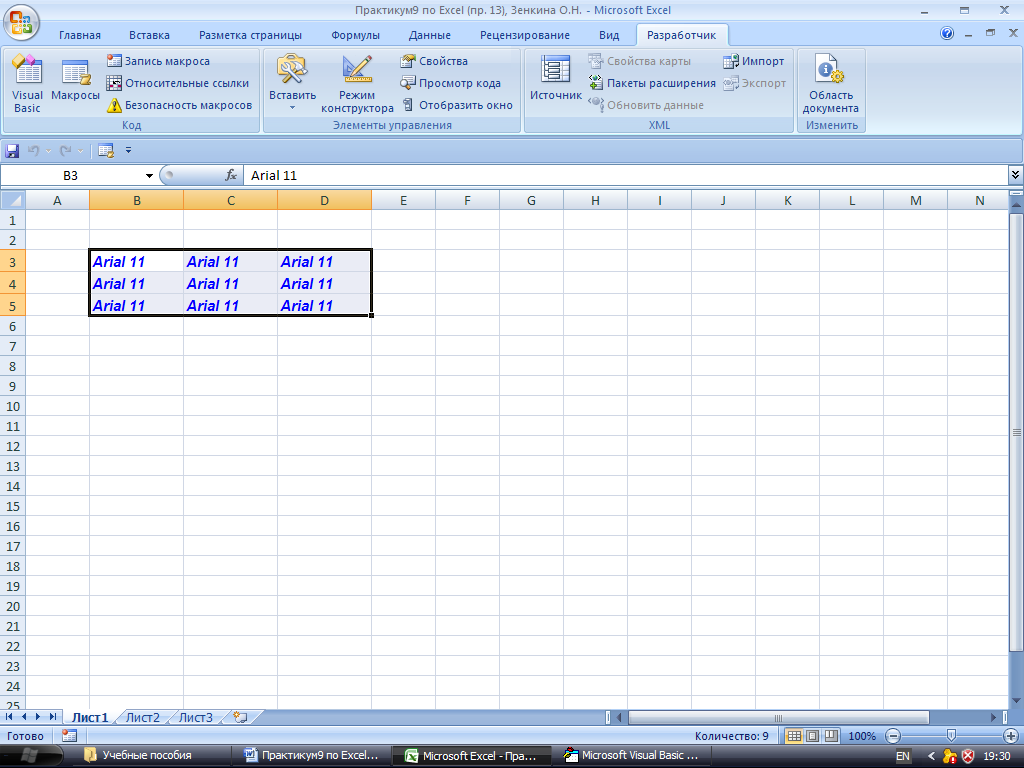Open the Рецензирование tab
The image size is (1024, 768).
coord(524,35)
